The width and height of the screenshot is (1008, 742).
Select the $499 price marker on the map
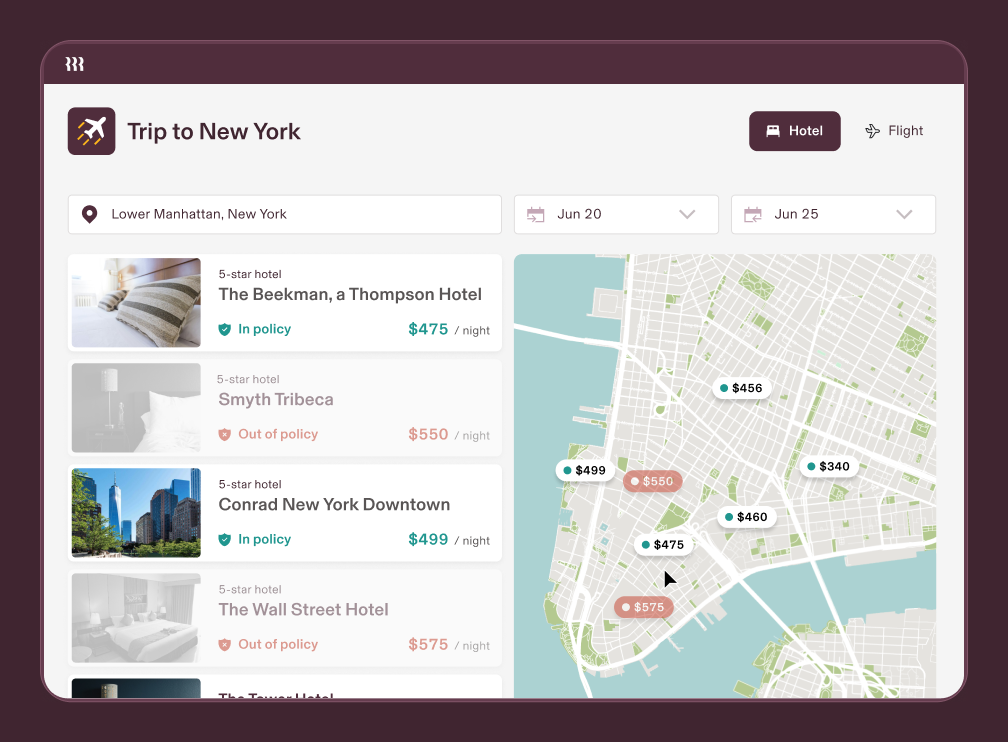point(584,469)
